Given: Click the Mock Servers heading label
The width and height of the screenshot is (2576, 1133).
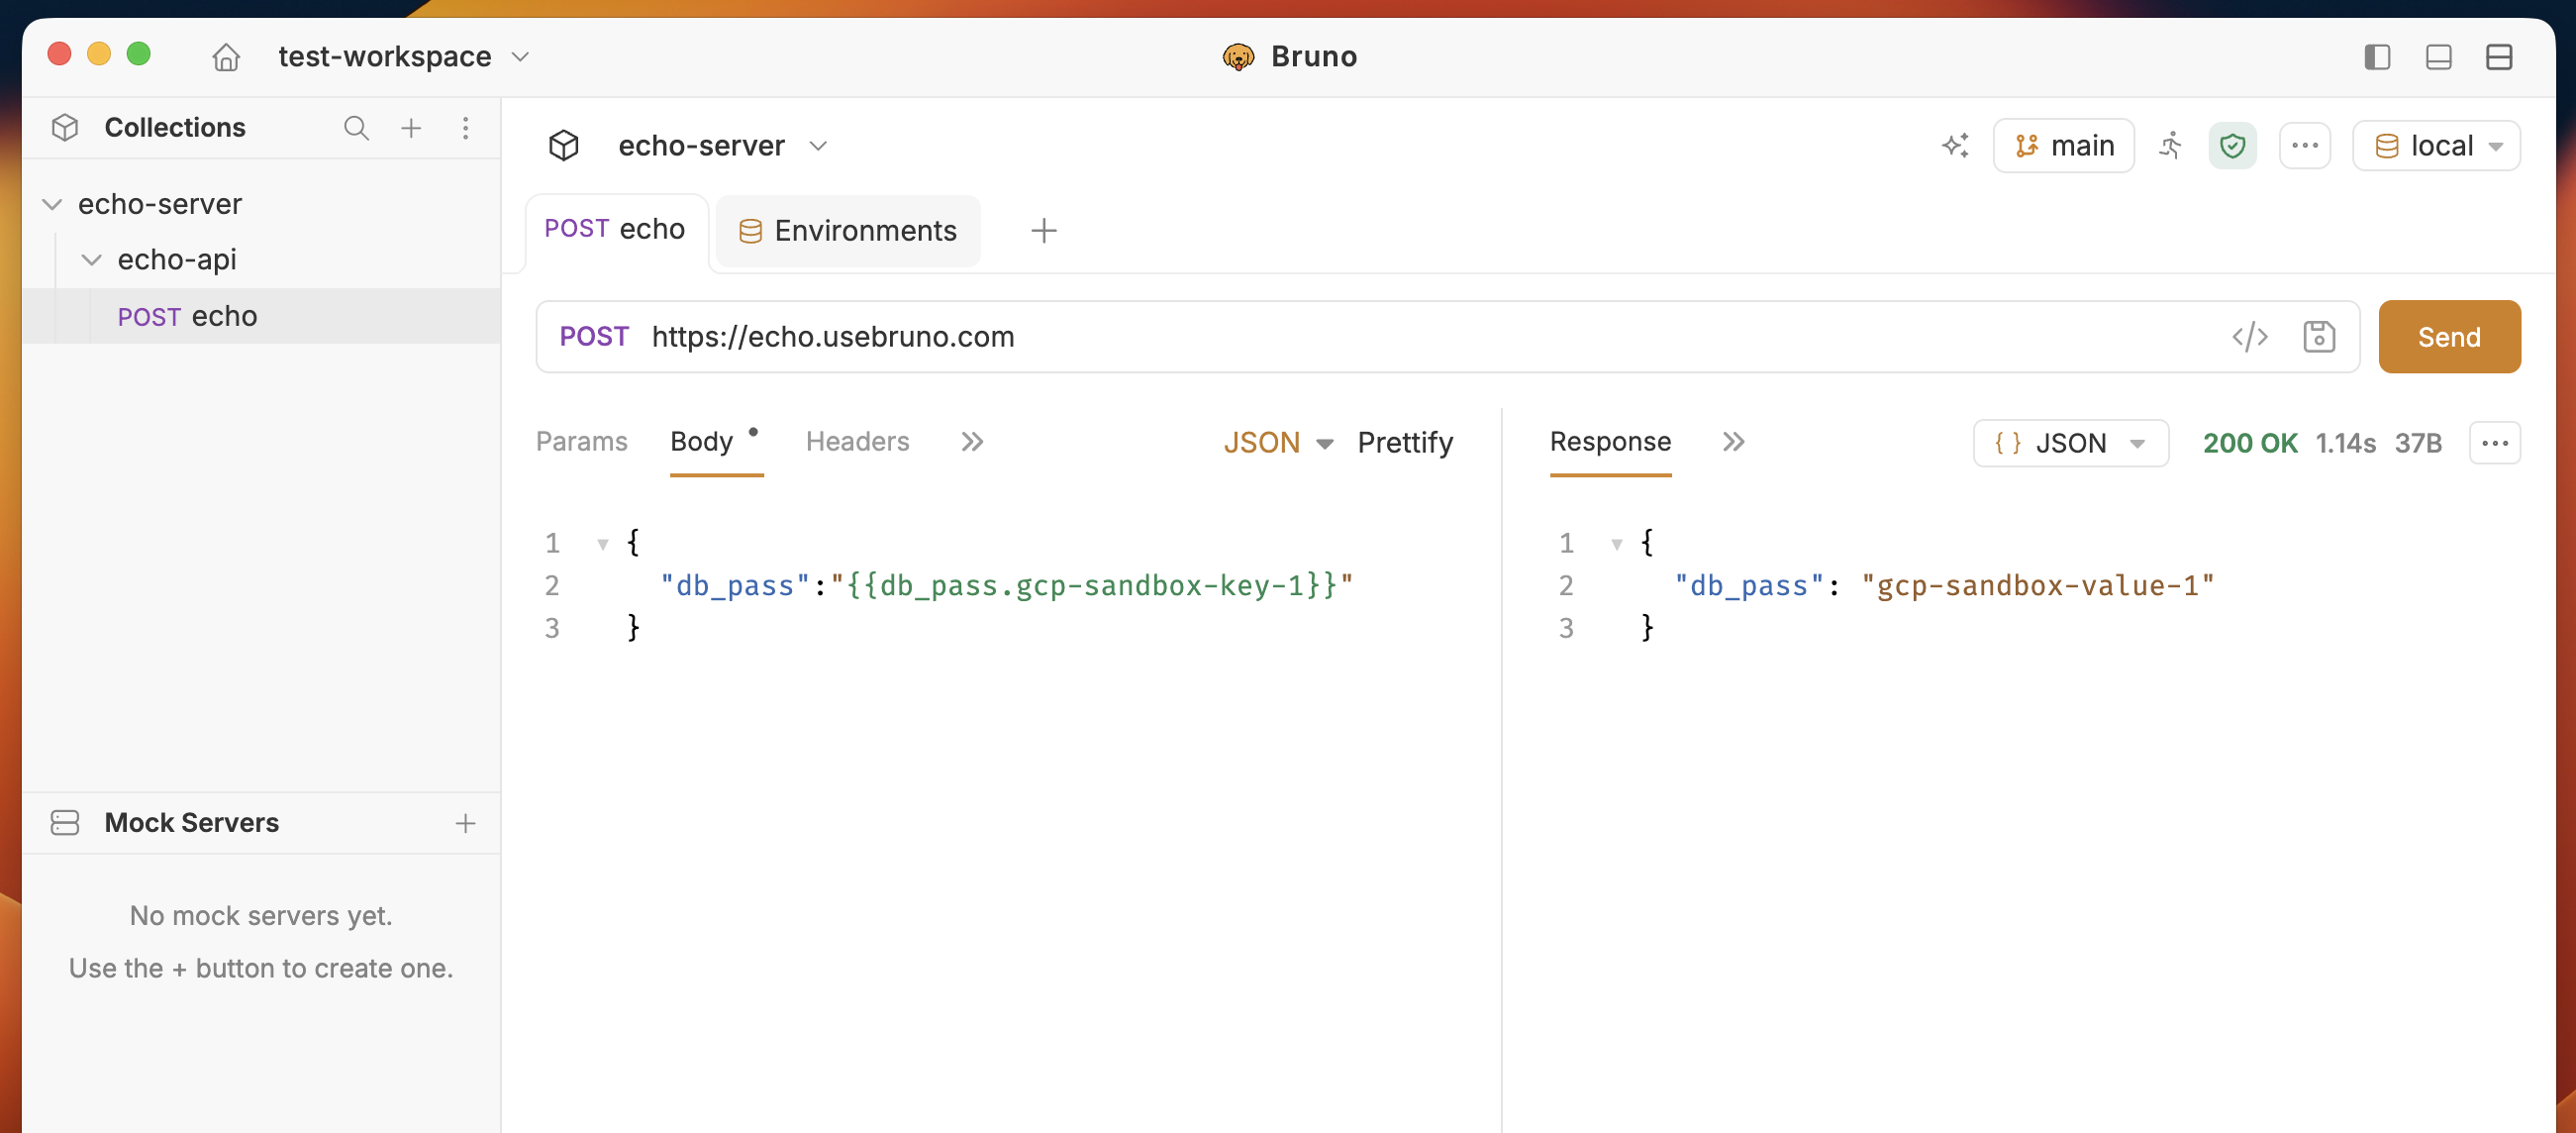Looking at the screenshot, I should tap(192, 823).
